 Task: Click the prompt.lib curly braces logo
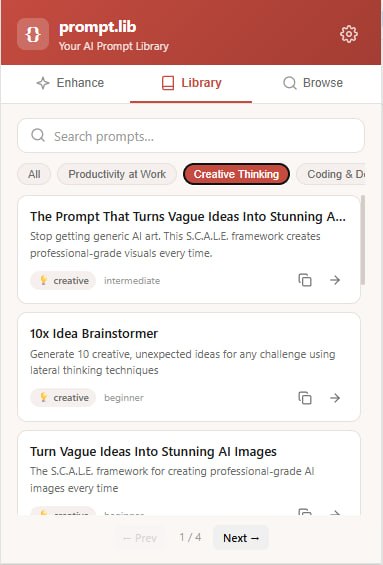coord(33,34)
